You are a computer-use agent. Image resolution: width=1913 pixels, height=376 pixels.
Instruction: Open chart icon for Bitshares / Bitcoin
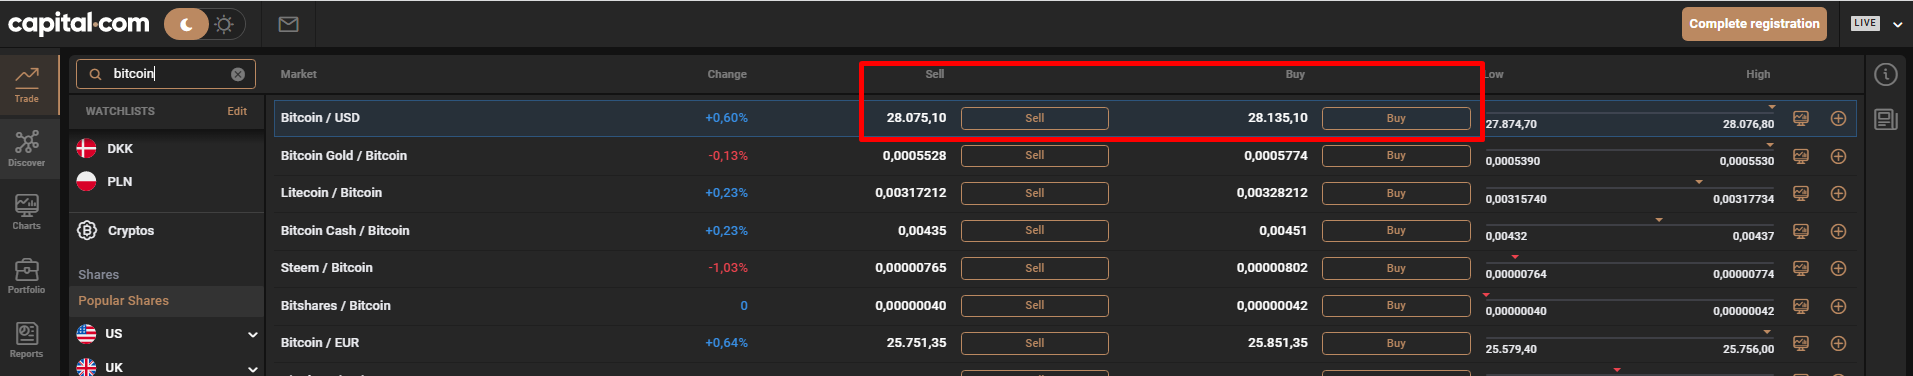[x=1801, y=306]
